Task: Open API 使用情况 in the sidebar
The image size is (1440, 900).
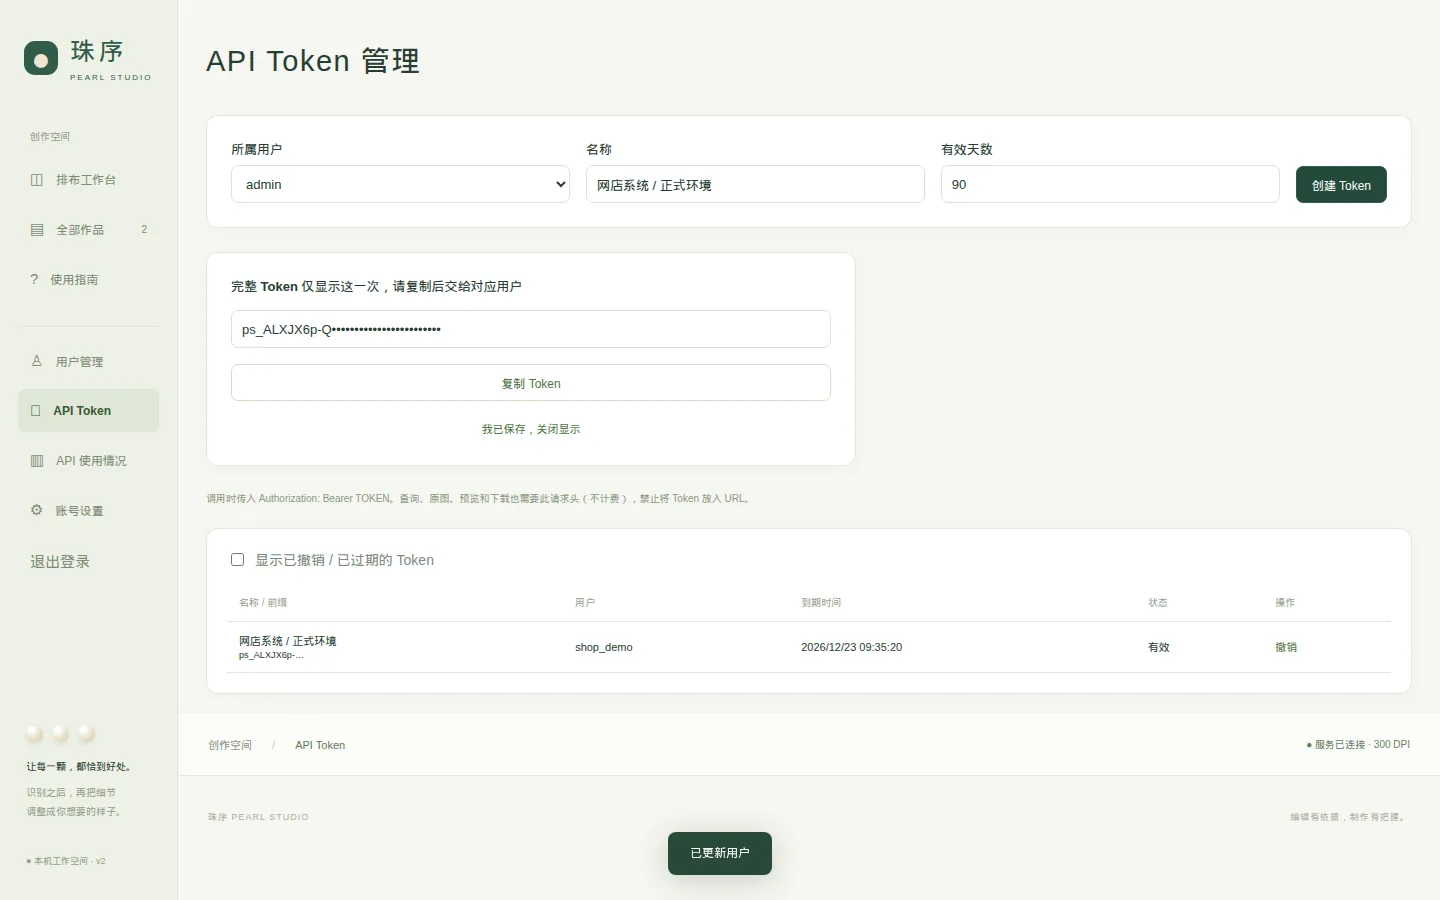Action: coord(88,461)
